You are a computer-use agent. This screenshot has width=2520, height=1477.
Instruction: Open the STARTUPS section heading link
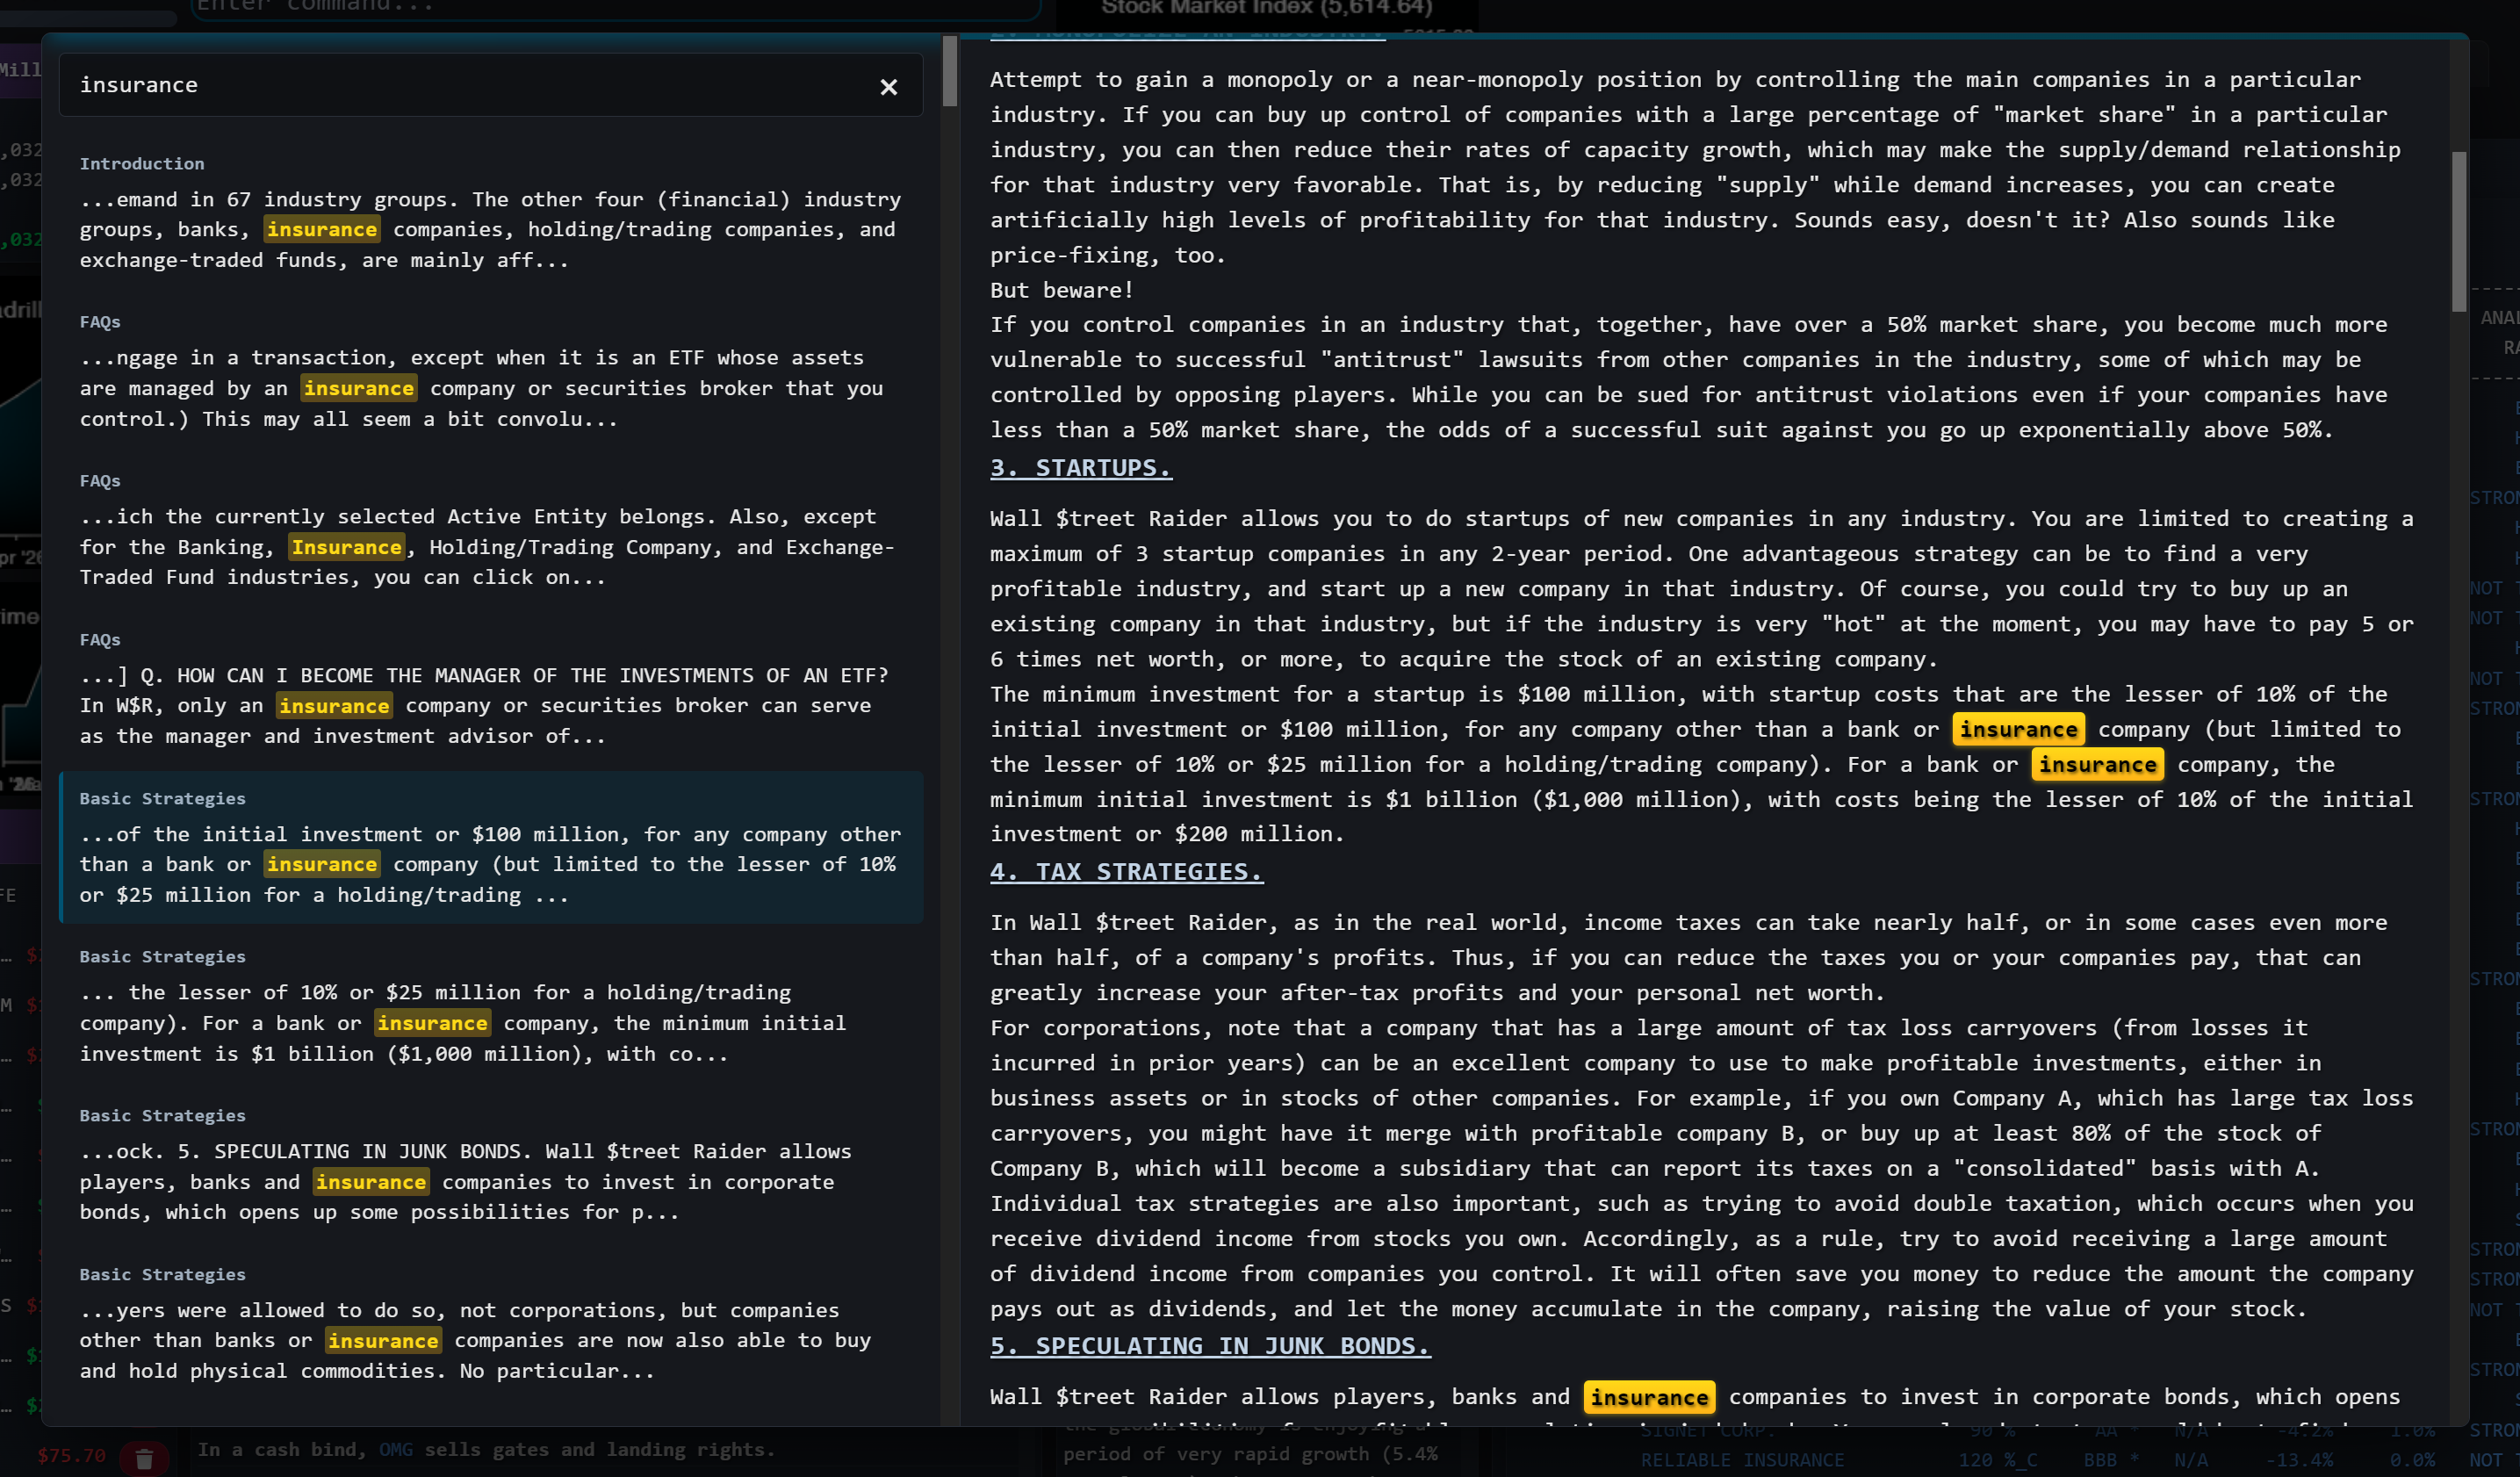(x=1080, y=467)
